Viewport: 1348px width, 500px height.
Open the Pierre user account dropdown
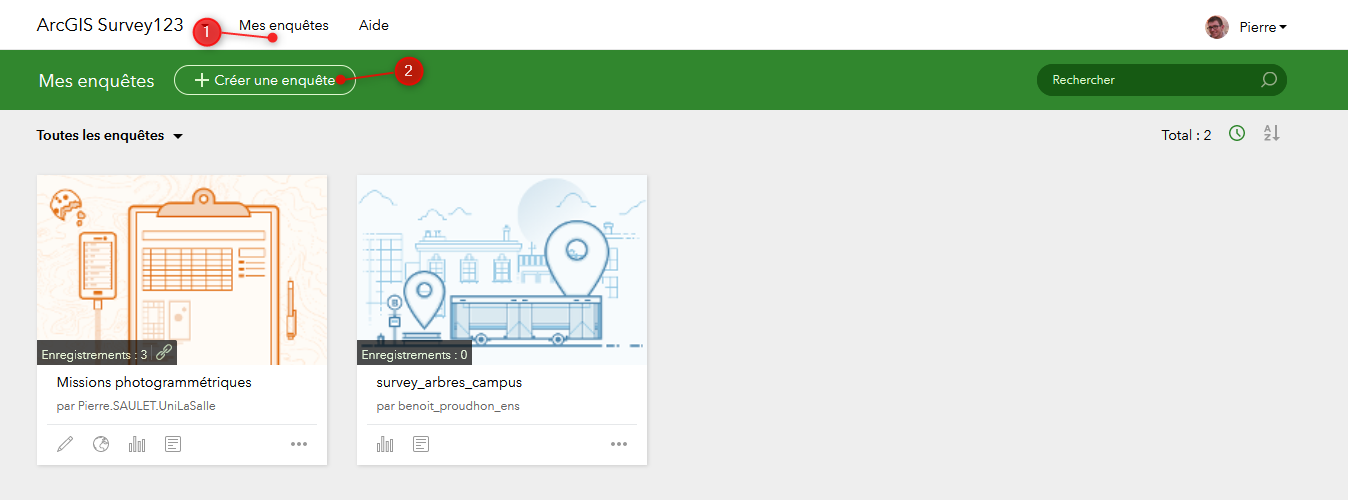(1262, 27)
